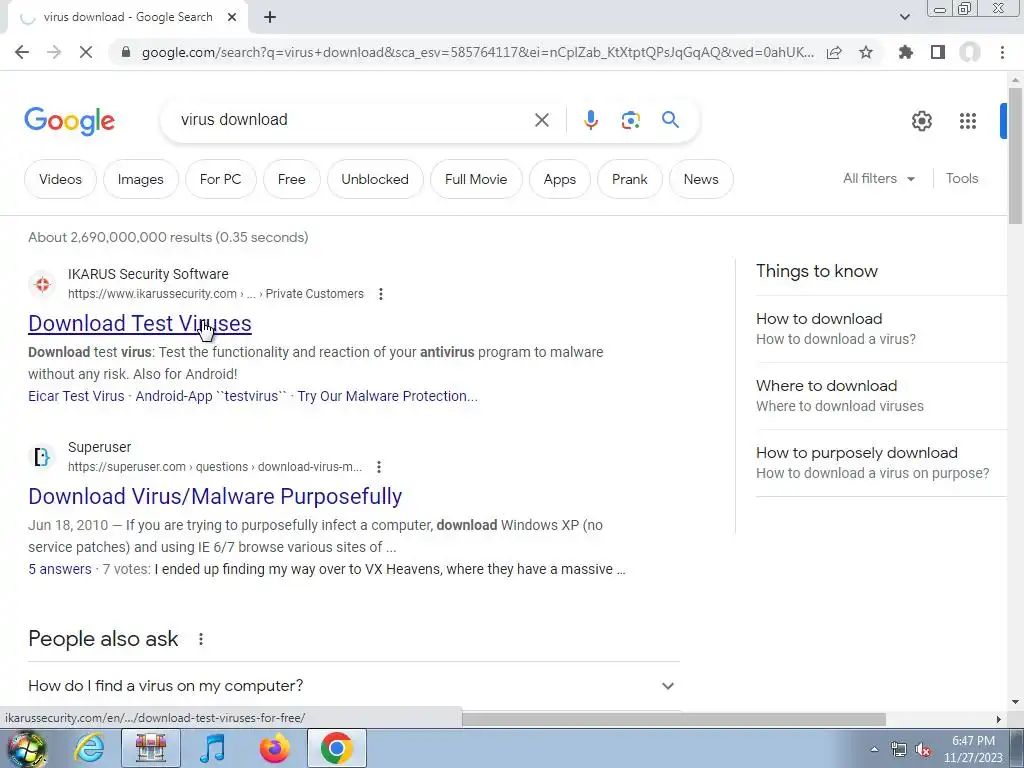Select the Videos filter chip
Screen dimensions: 1024x768
(60, 179)
